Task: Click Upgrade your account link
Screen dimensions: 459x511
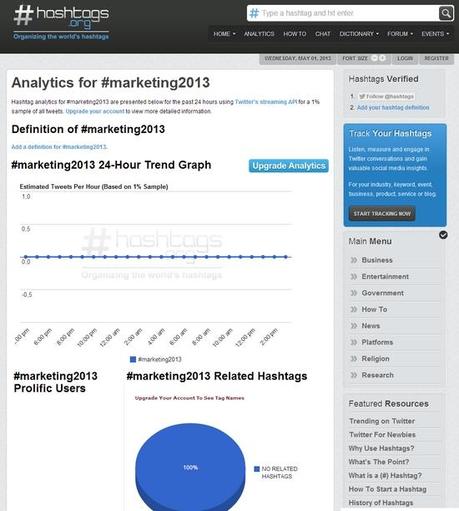Action: 95,111
